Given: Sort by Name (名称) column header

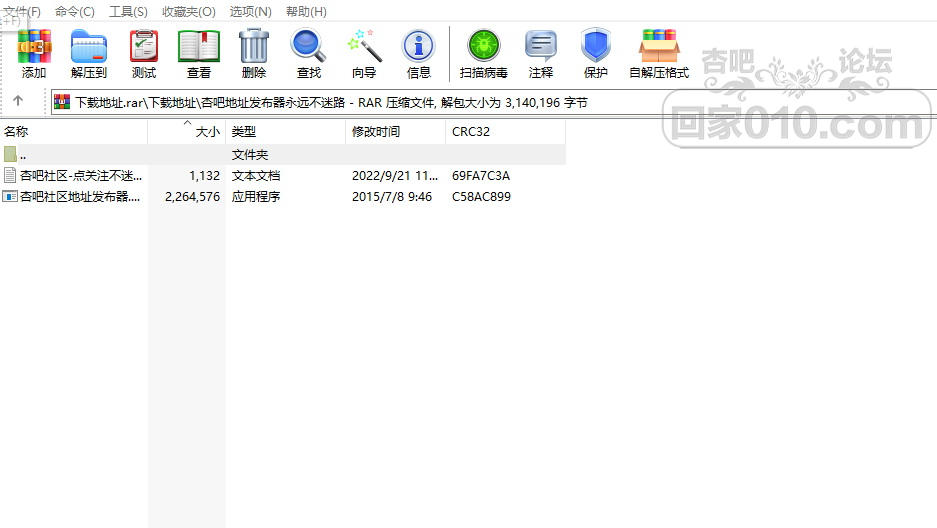Looking at the screenshot, I should click(x=74, y=131).
